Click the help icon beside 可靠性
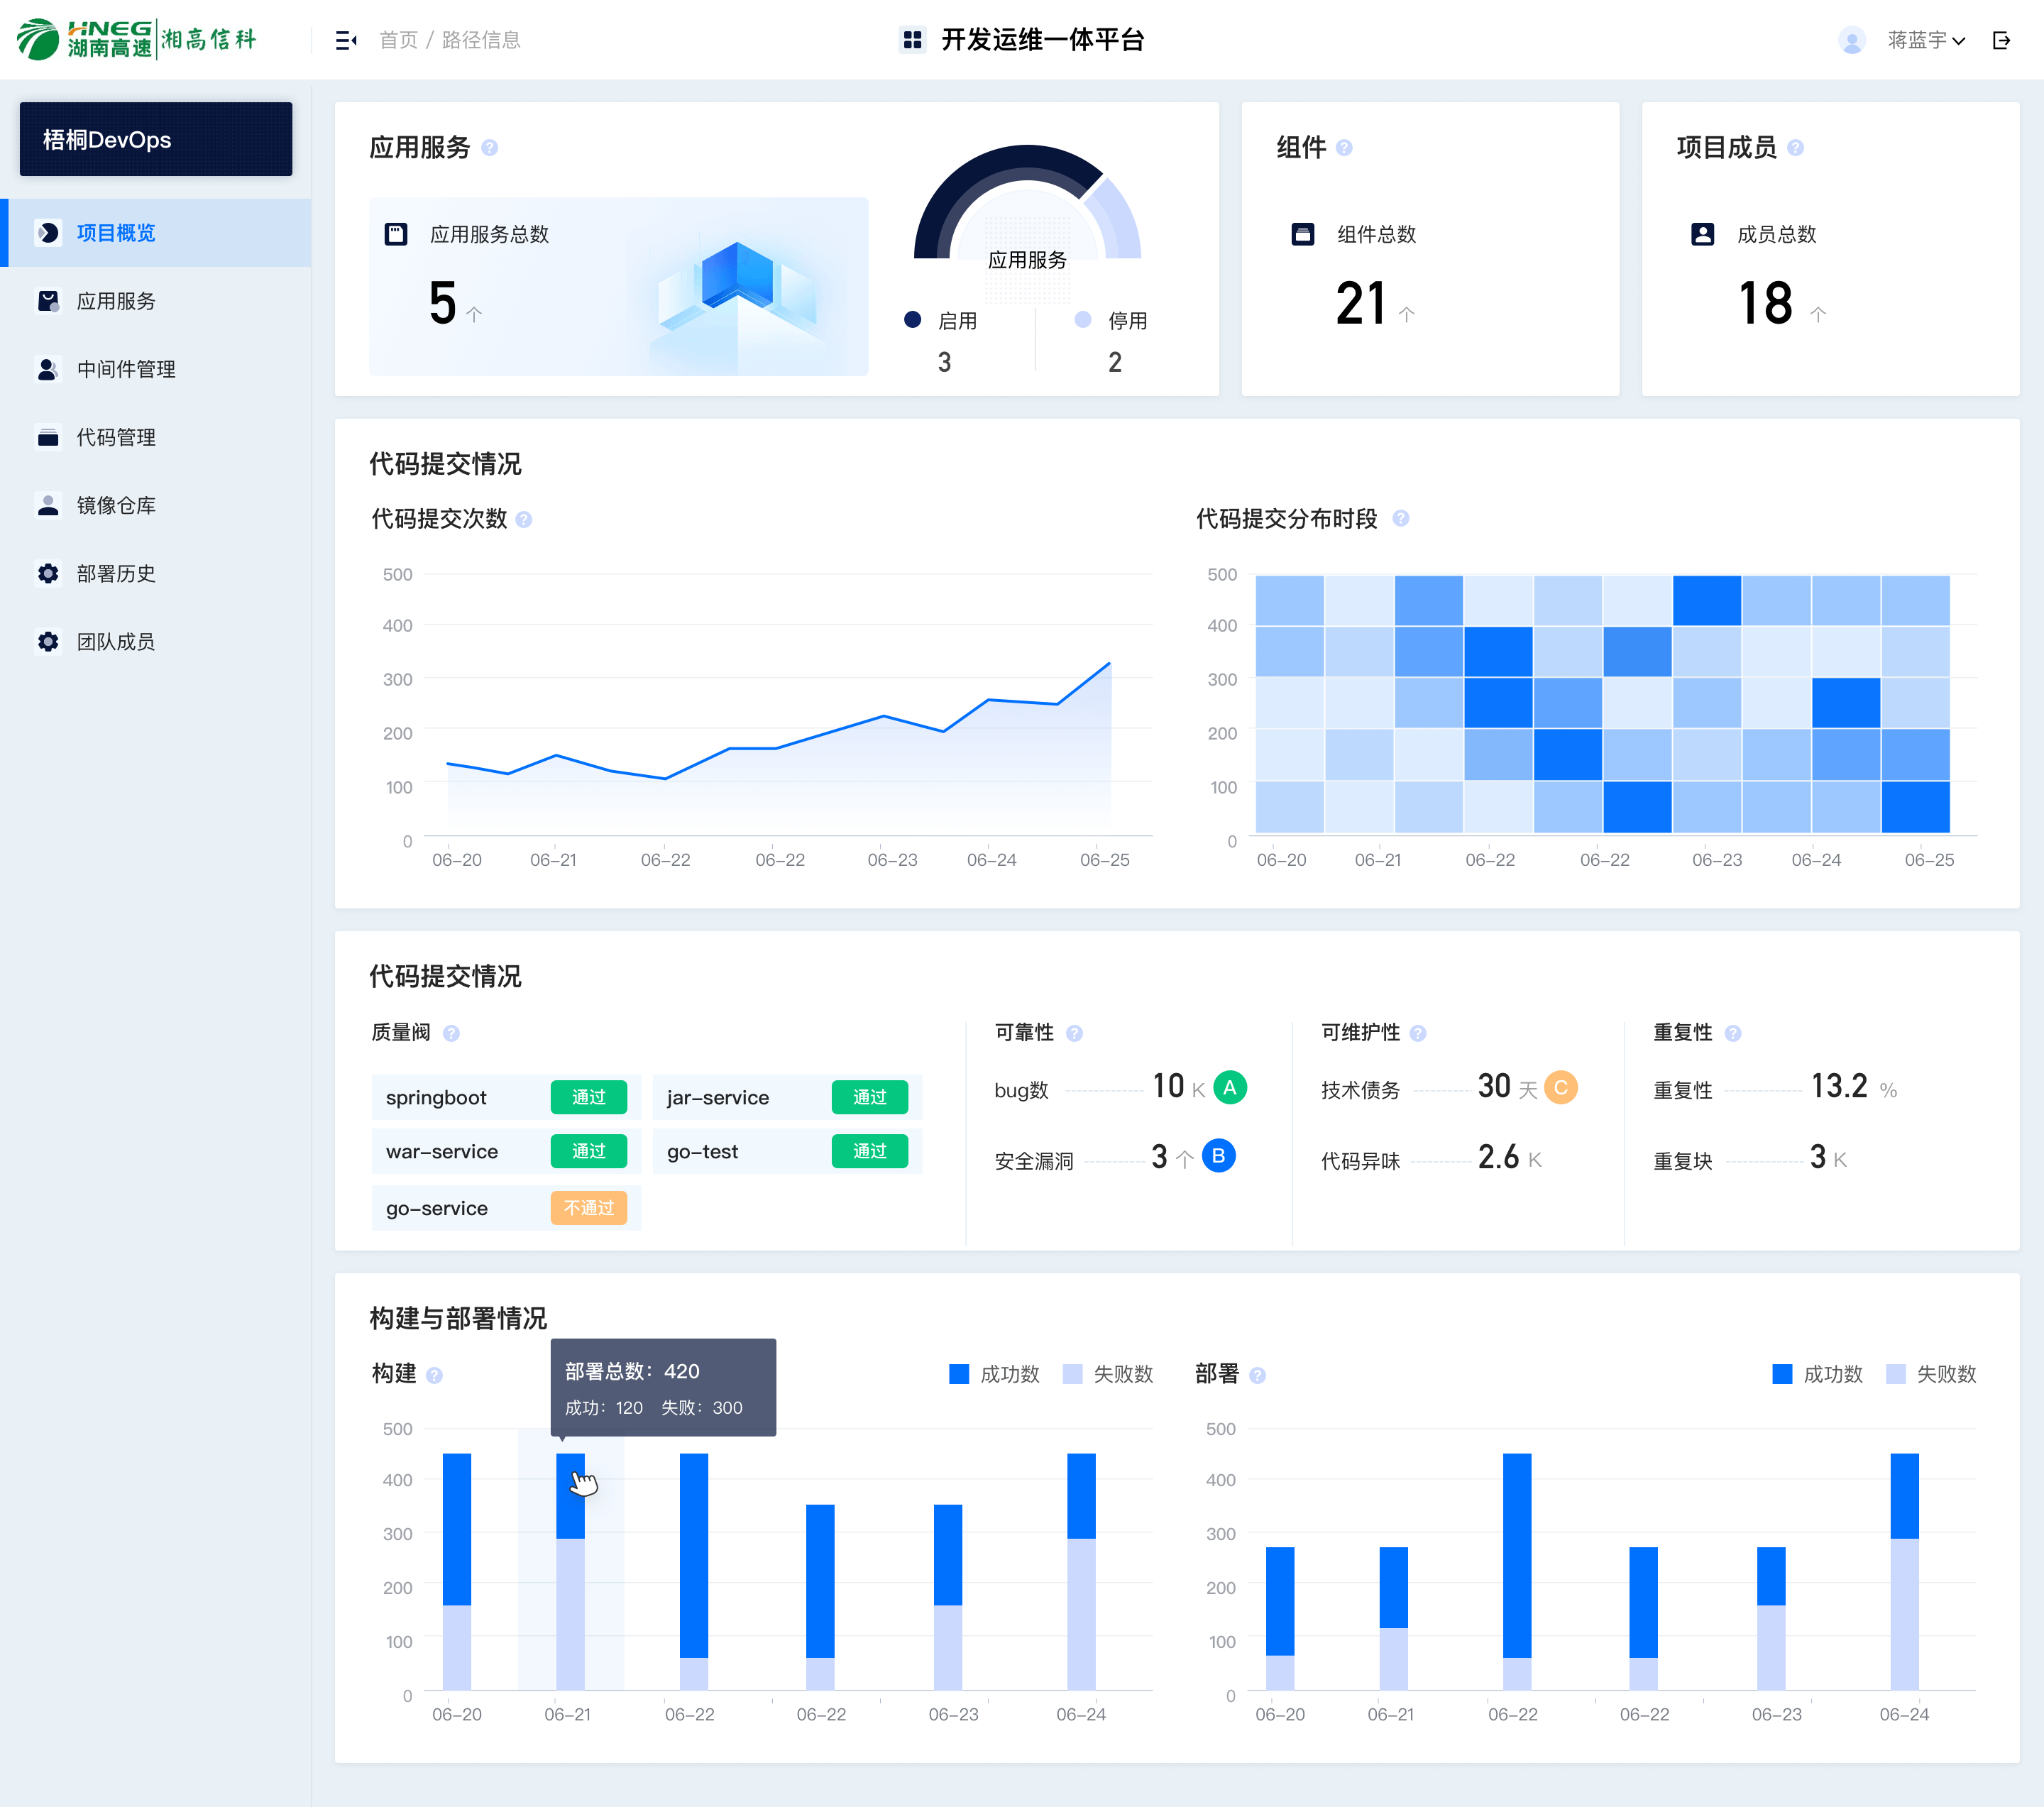 (x=1074, y=1033)
